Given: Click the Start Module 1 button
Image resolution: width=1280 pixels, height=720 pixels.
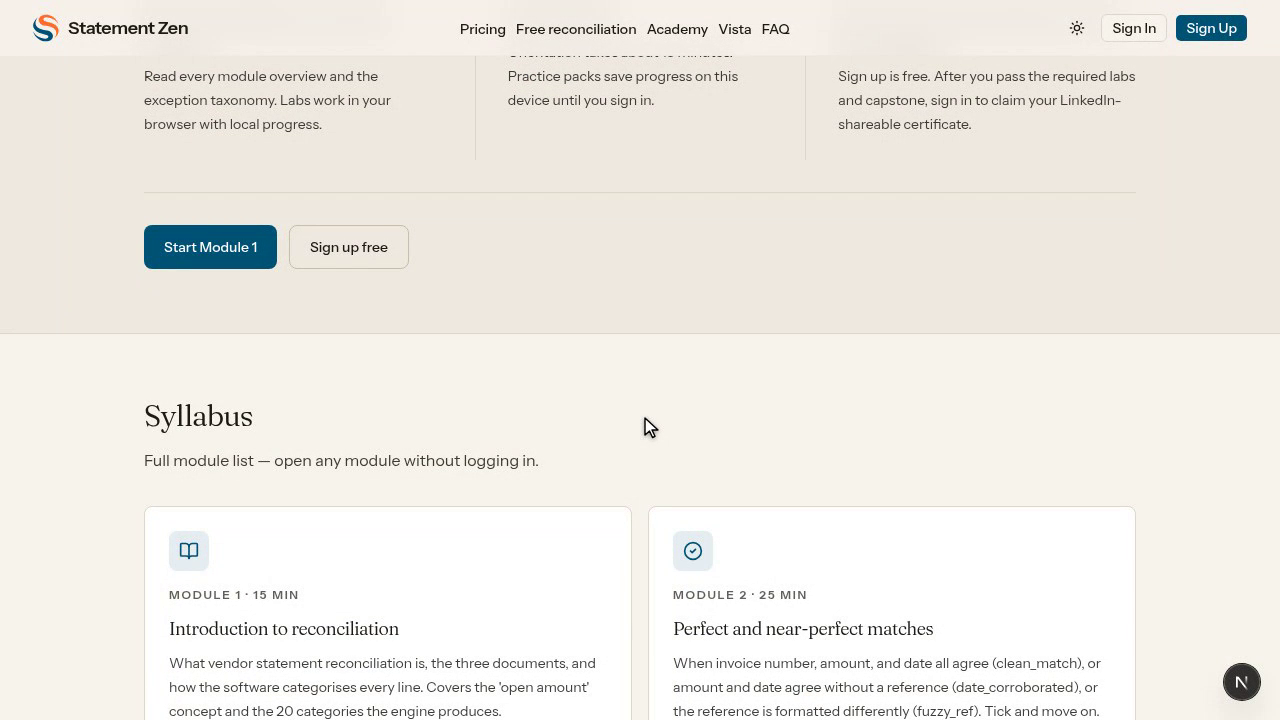Looking at the screenshot, I should pyautogui.click(x=210, y=247).
